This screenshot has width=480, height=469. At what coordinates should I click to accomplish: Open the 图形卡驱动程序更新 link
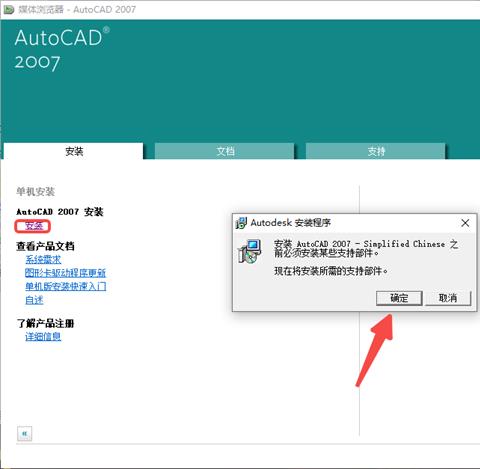[x=65, y=273]
